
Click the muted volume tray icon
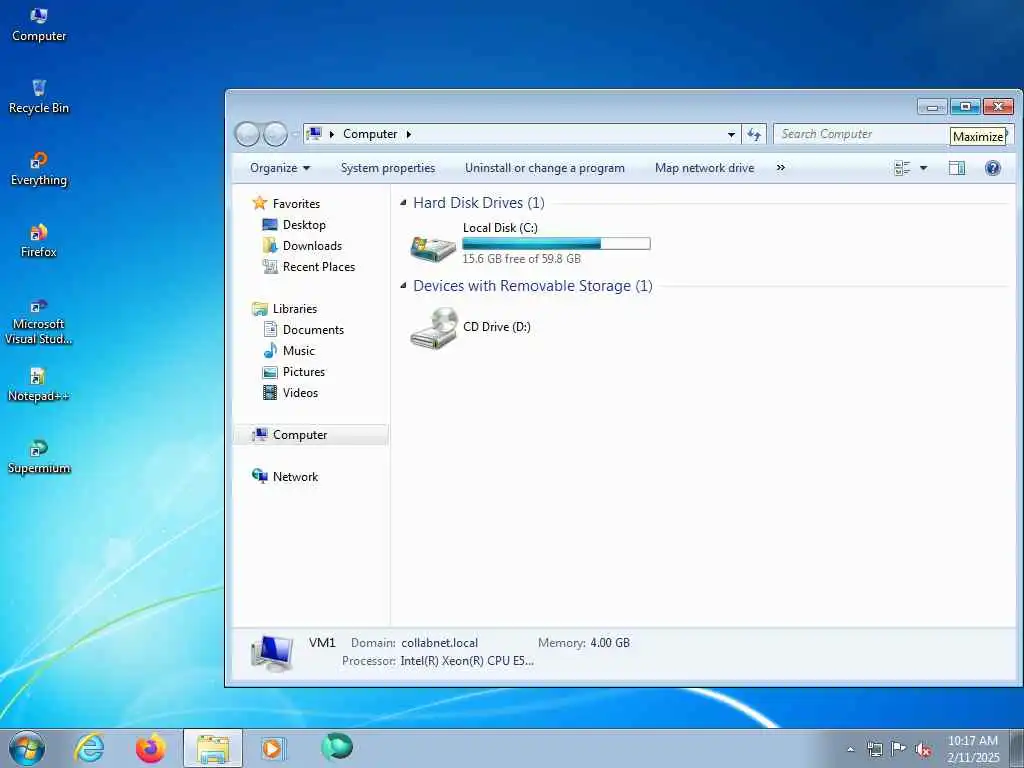[923, 750]
